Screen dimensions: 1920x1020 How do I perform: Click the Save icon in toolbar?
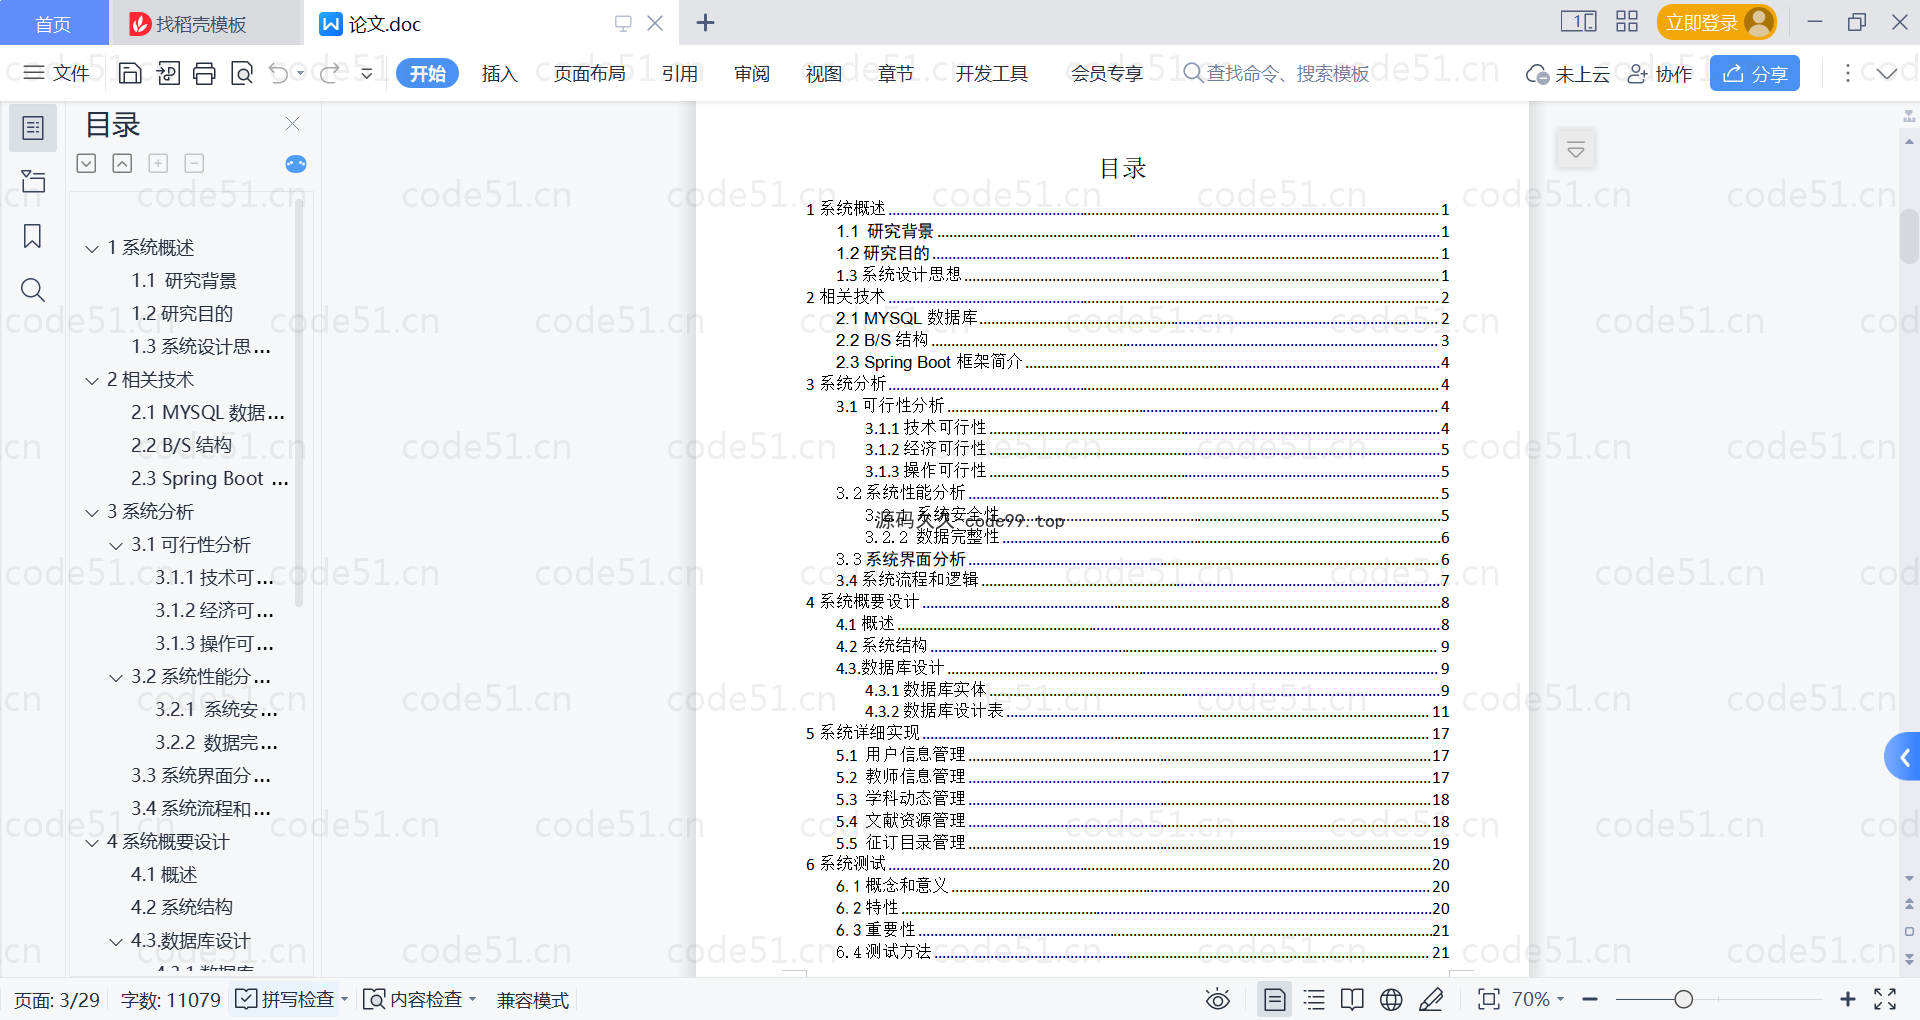tap(130, 73)
